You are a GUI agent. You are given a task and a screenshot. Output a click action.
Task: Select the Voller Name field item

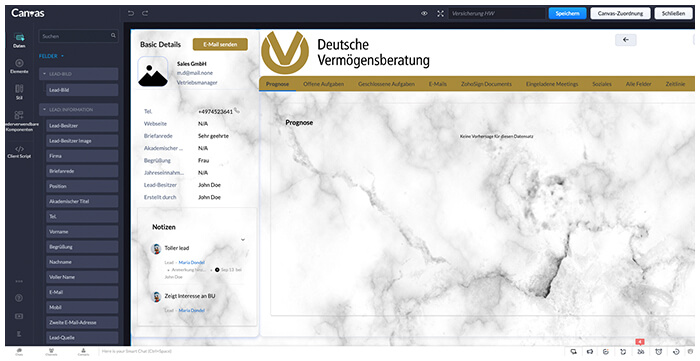[82, 277]
